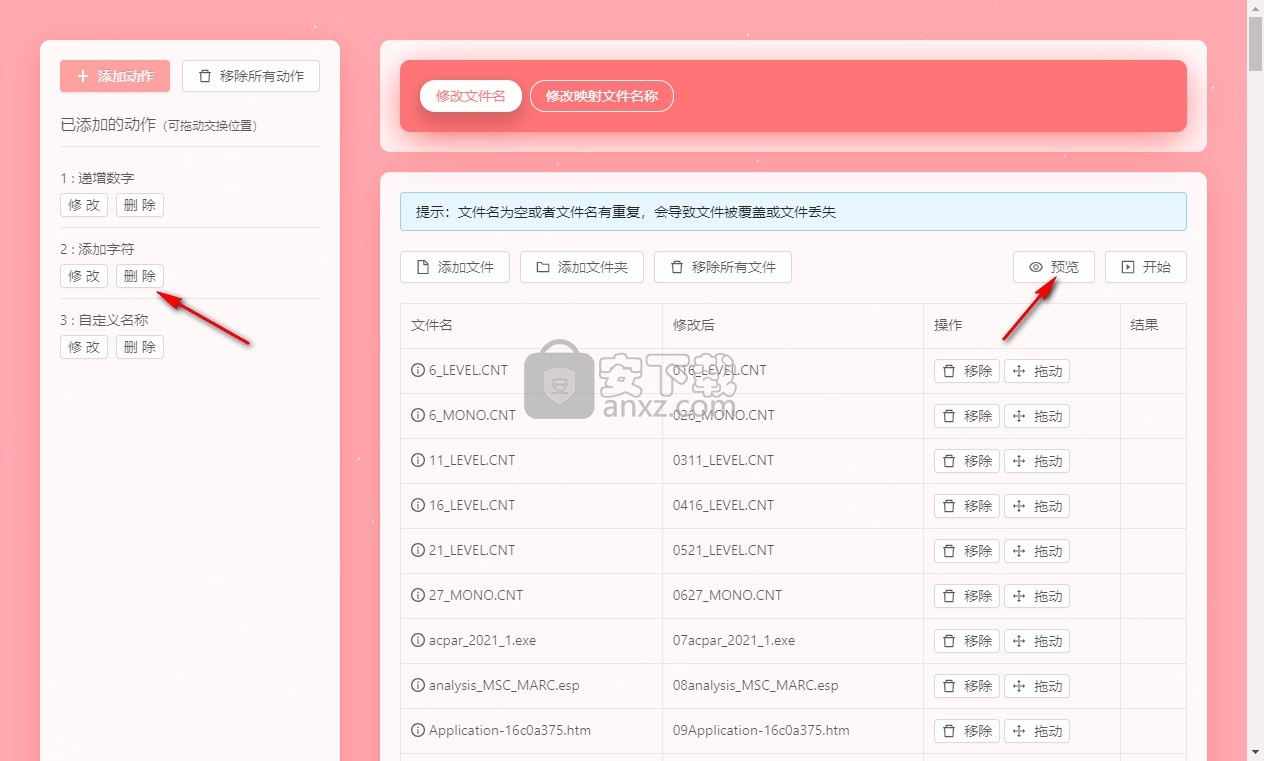Screen dimensions: 1264x761
Task: Click info icon beside 6_LEVEL.CNT
Action: [418, 370]
